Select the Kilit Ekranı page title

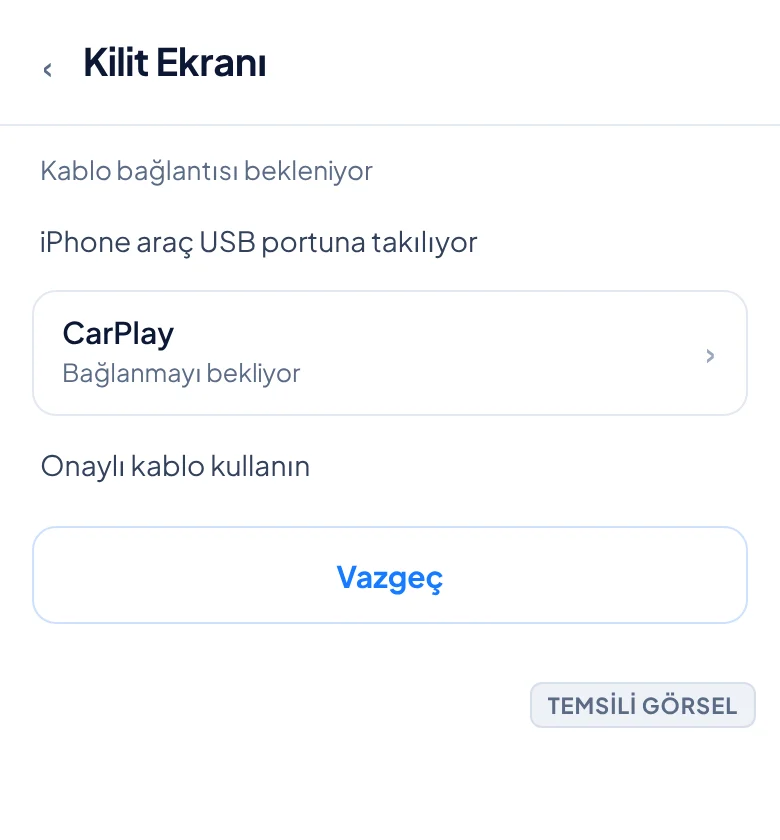click(175, 63)
